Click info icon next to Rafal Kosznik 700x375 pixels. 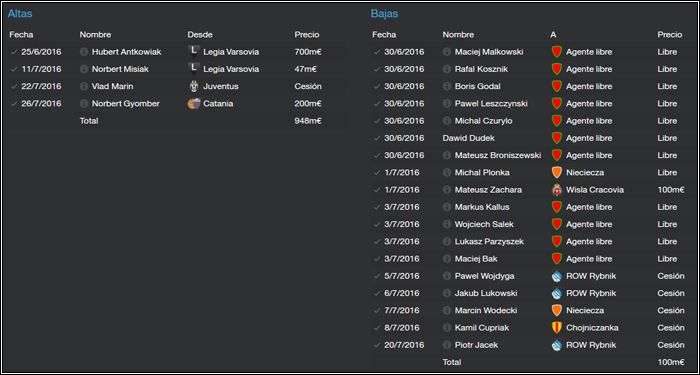446,69
